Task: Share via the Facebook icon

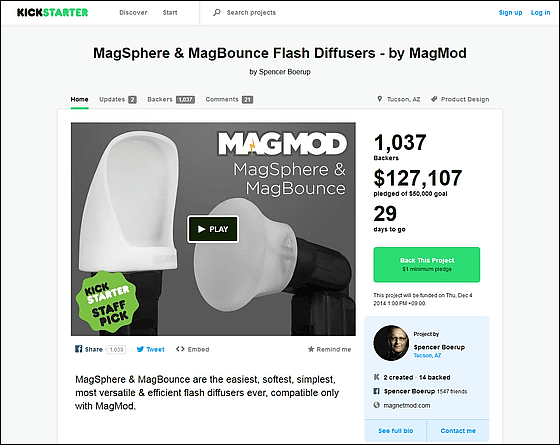Action: (x=79, y=349)
